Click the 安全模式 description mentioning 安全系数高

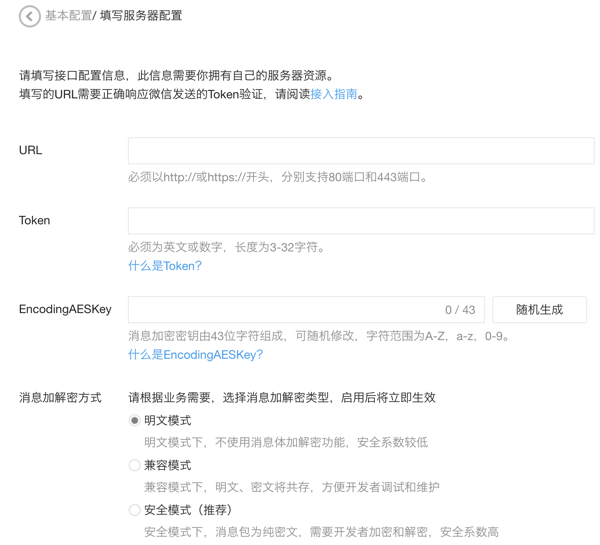click(x=321, y=531)
